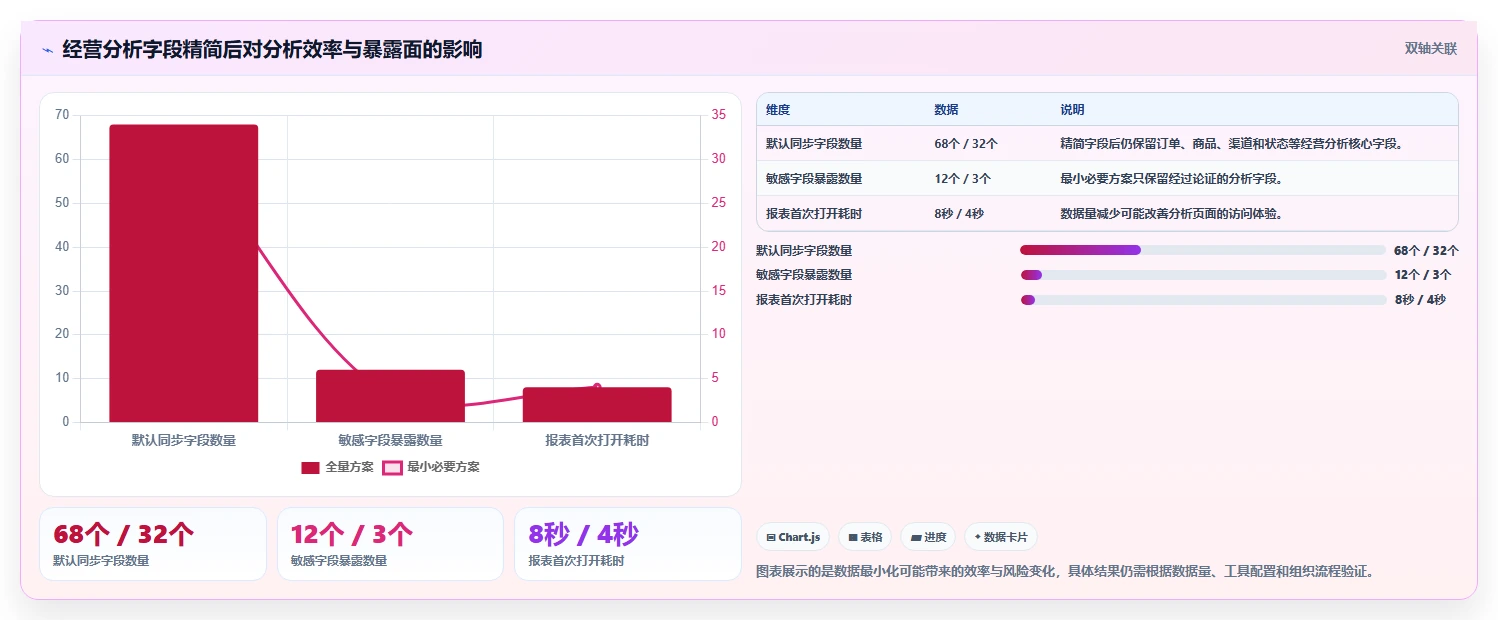Click the 表格 tag chip
Screen dimensions: 1498x620
pos(865,537)
